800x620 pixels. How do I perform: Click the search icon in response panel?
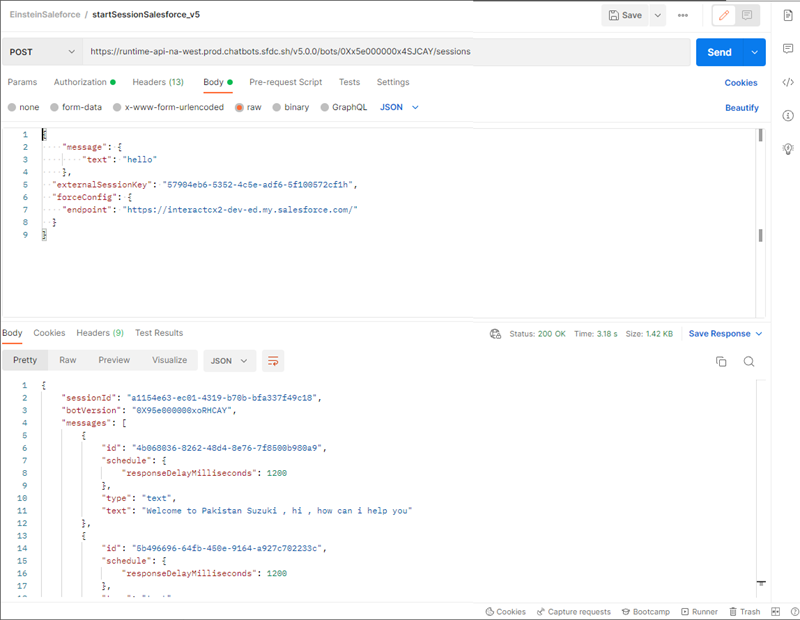(x=748, y=361)
